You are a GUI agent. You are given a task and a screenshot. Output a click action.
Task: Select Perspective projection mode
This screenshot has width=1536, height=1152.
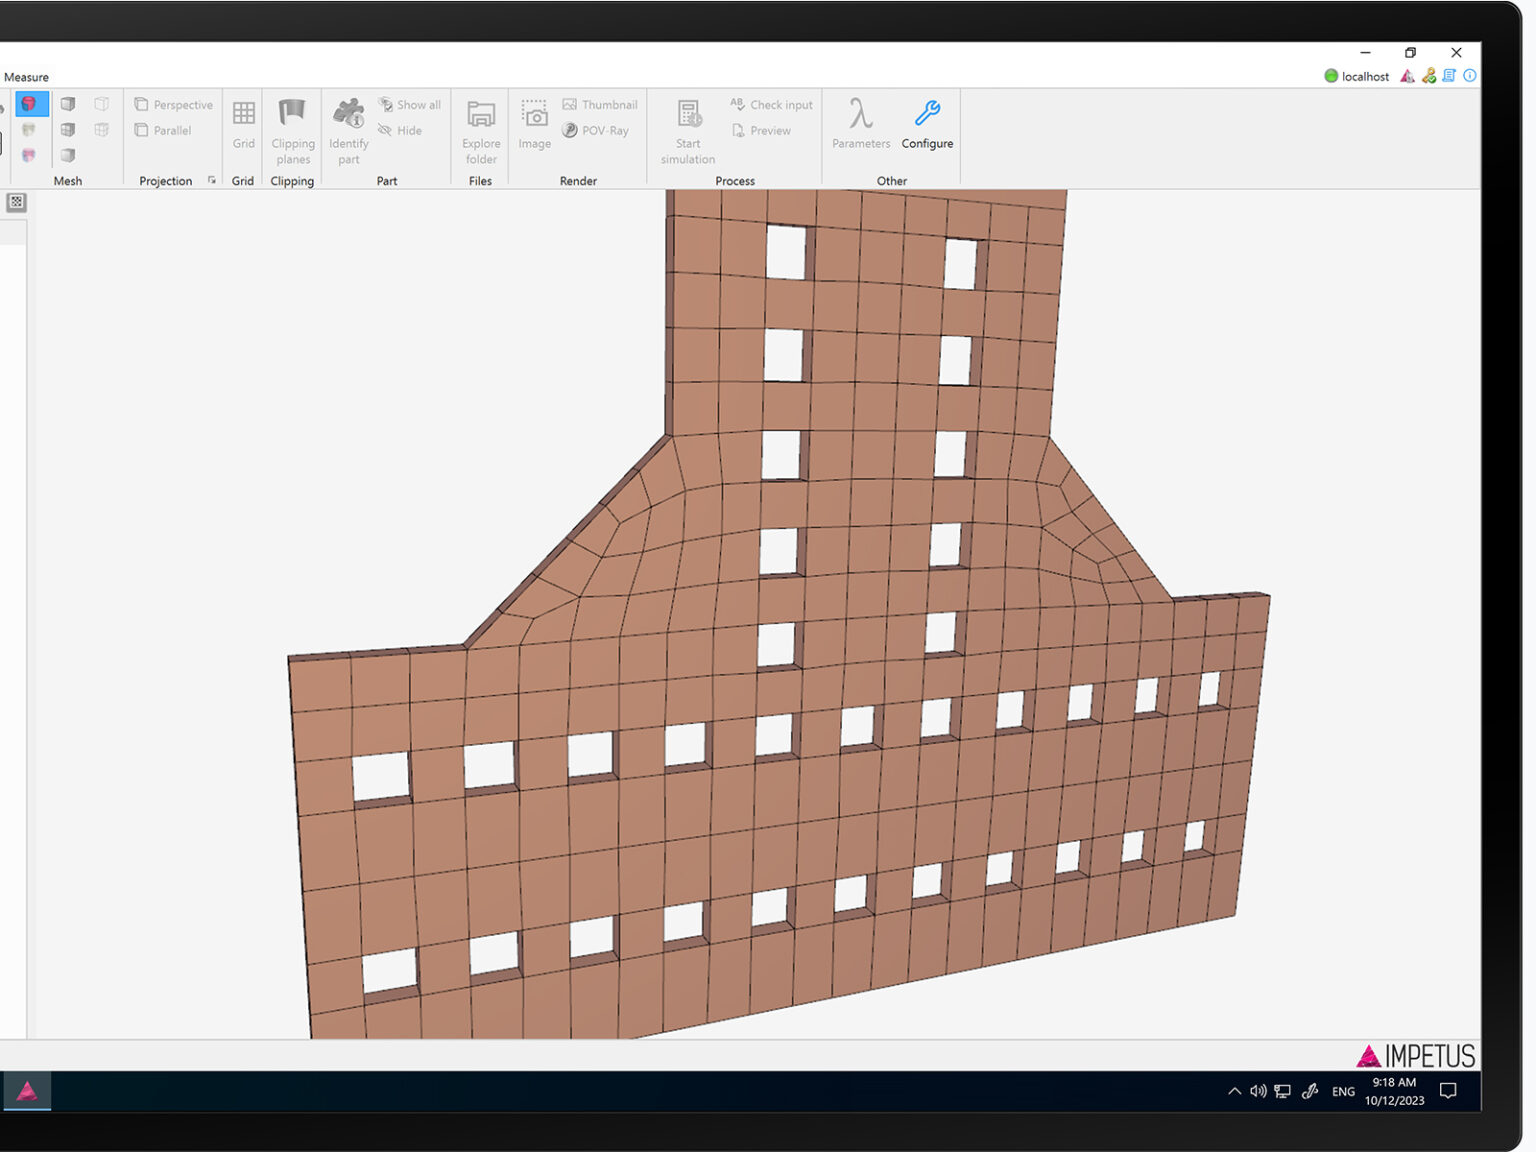(x=174, y=105)
